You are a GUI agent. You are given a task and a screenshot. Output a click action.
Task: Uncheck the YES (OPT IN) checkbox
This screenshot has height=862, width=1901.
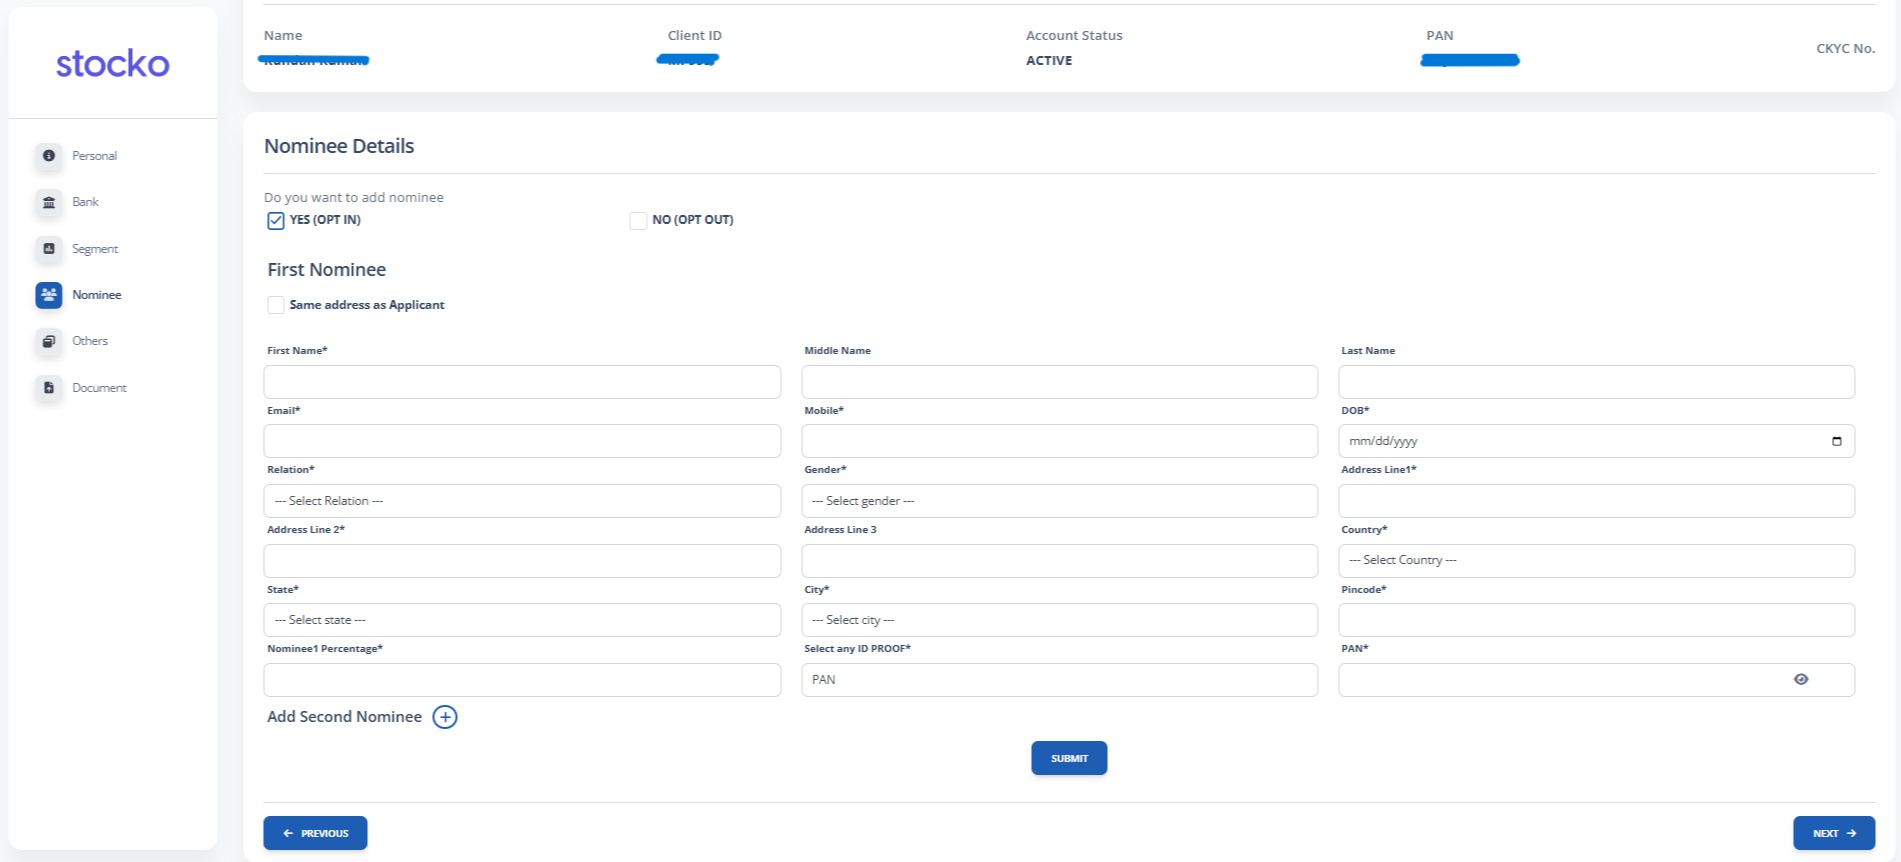tap(276, 221)
